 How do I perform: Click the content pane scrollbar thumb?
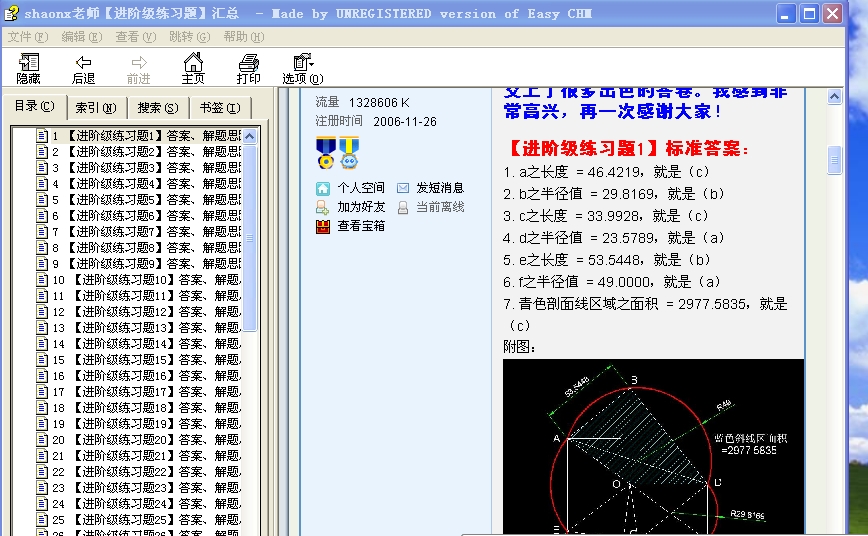pos(834,160)
